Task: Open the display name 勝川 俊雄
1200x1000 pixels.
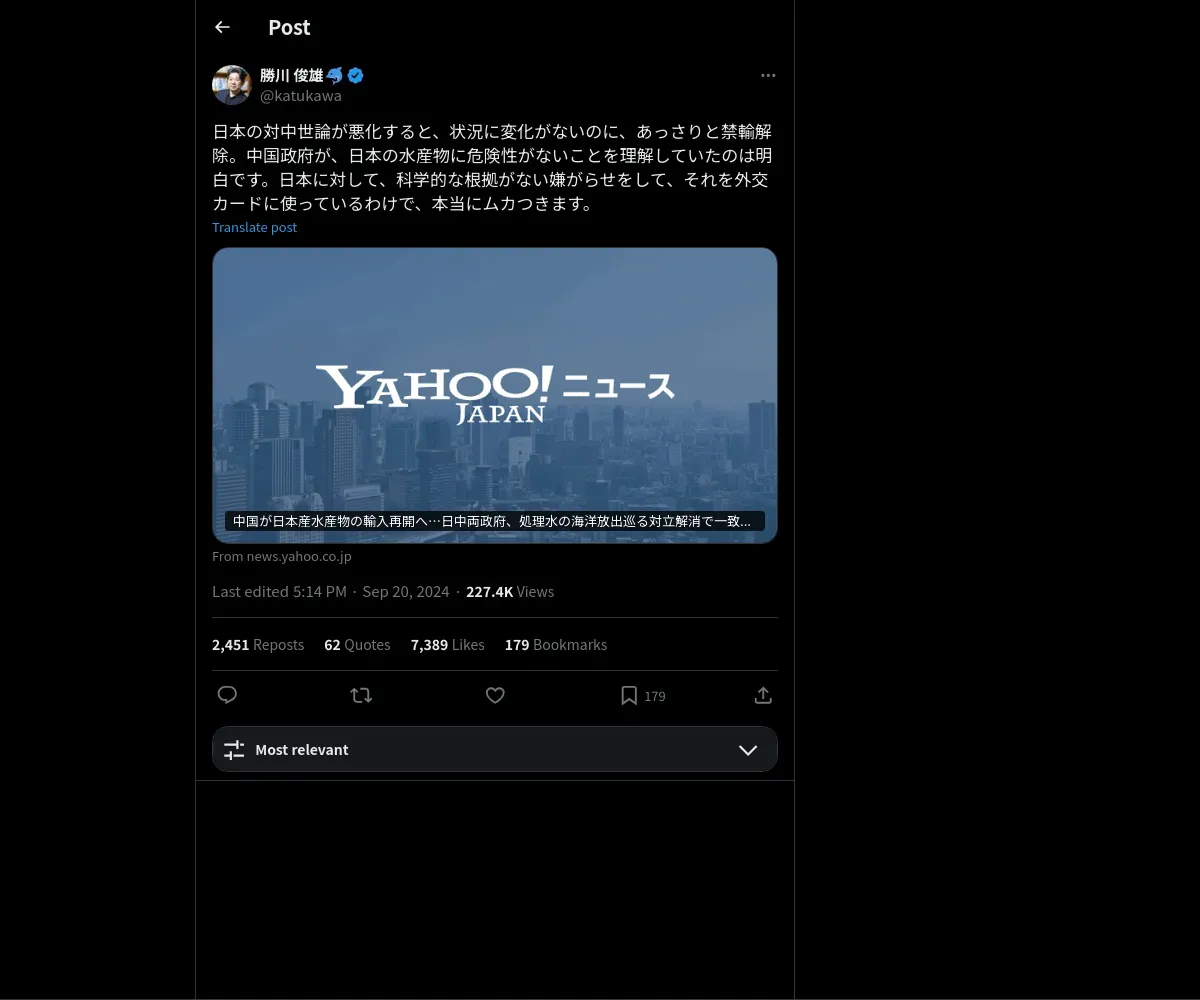Action: (292, 75)
